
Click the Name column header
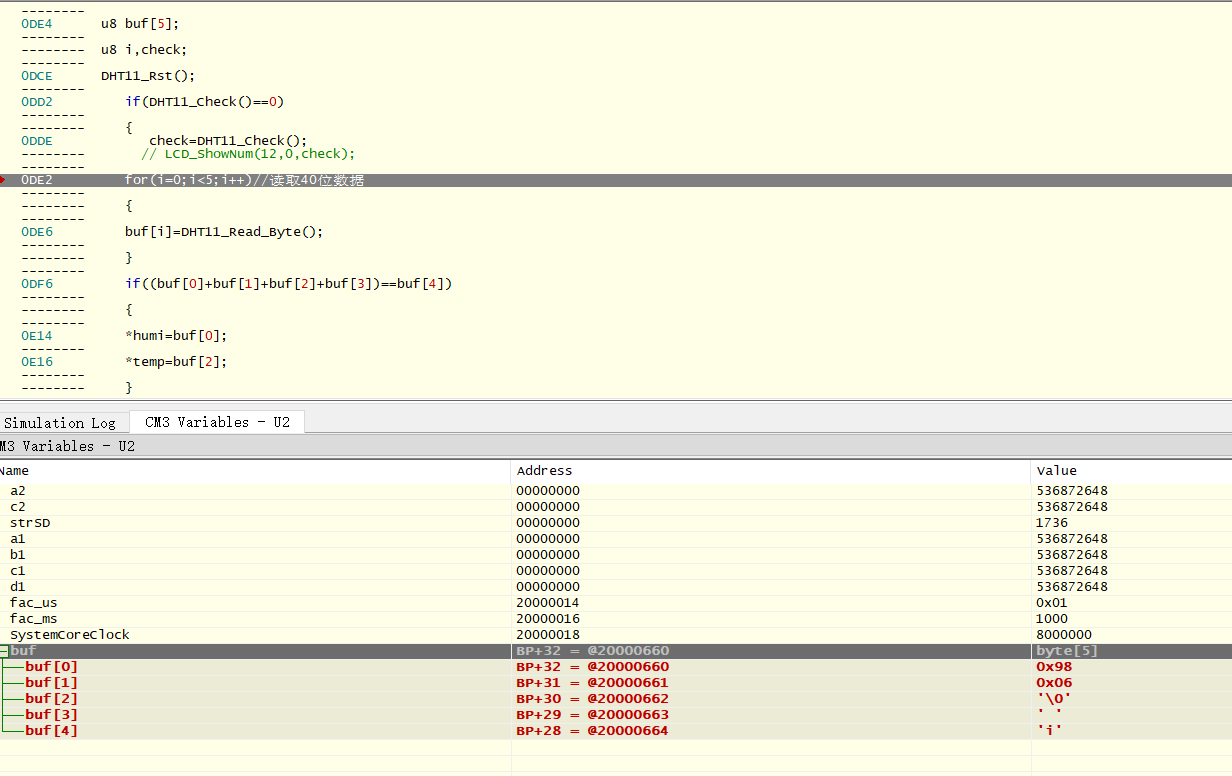click(x=255, y=471)
